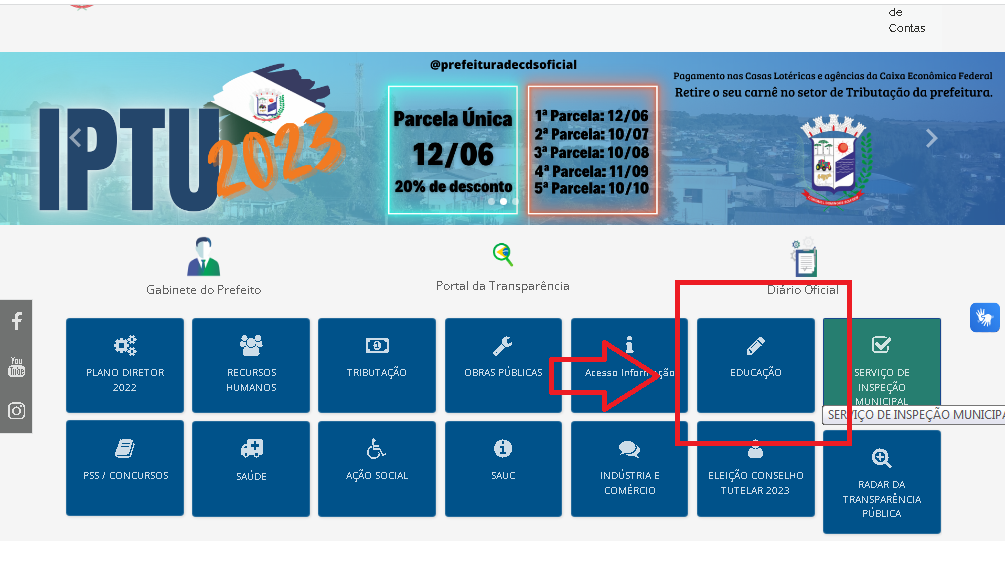Open the Ação Social tile
This screenshot has height=587, width=1006.
tap(377, 468)
